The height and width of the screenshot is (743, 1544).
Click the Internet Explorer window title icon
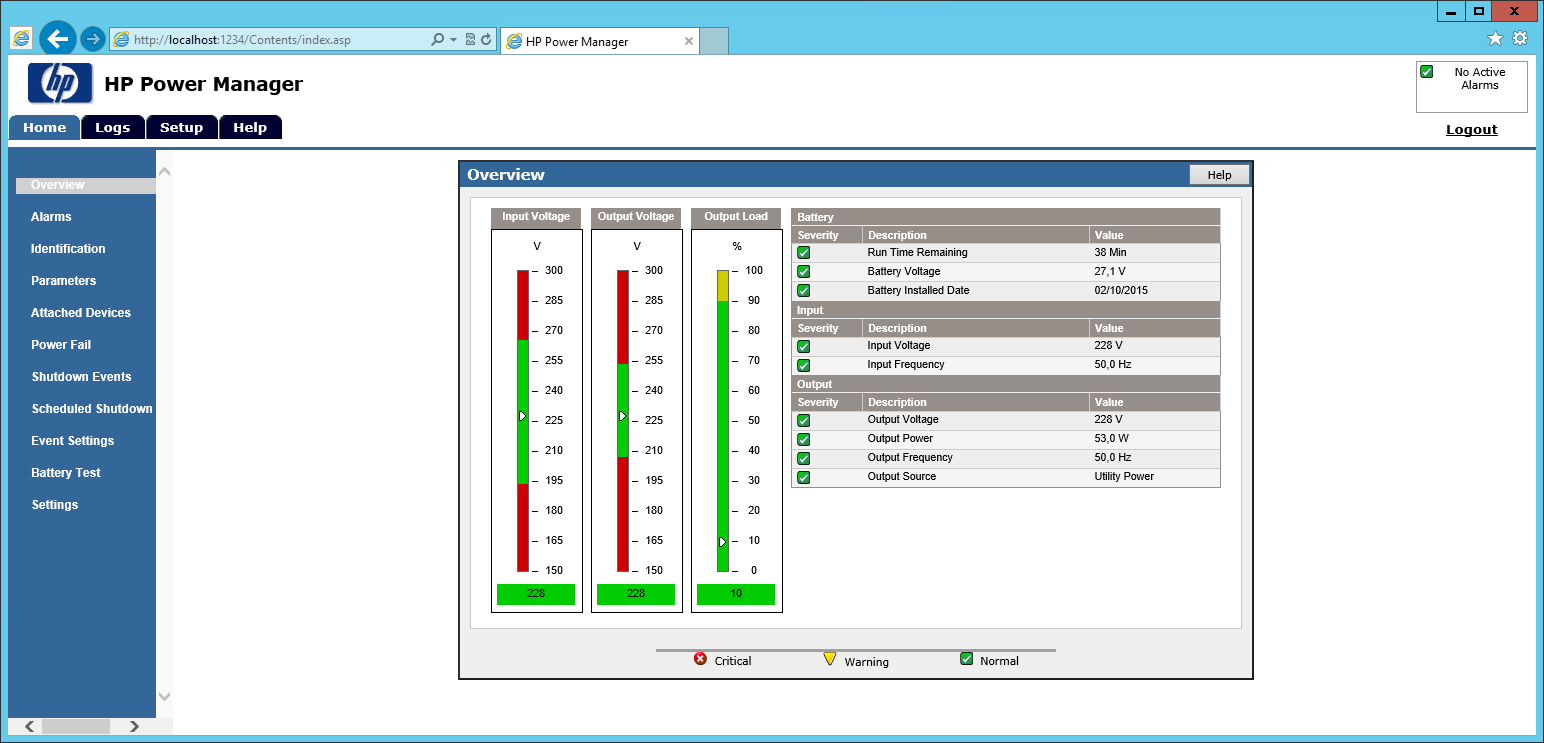[21, 38]
